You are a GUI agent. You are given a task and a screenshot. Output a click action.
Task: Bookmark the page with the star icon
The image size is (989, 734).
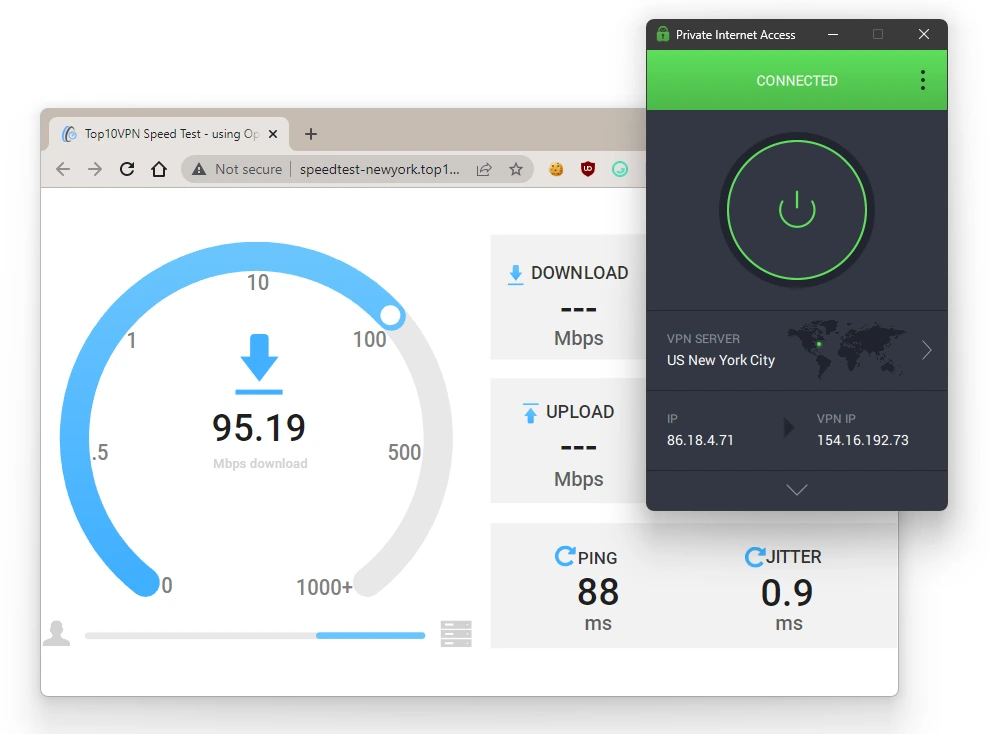point(516,170)
